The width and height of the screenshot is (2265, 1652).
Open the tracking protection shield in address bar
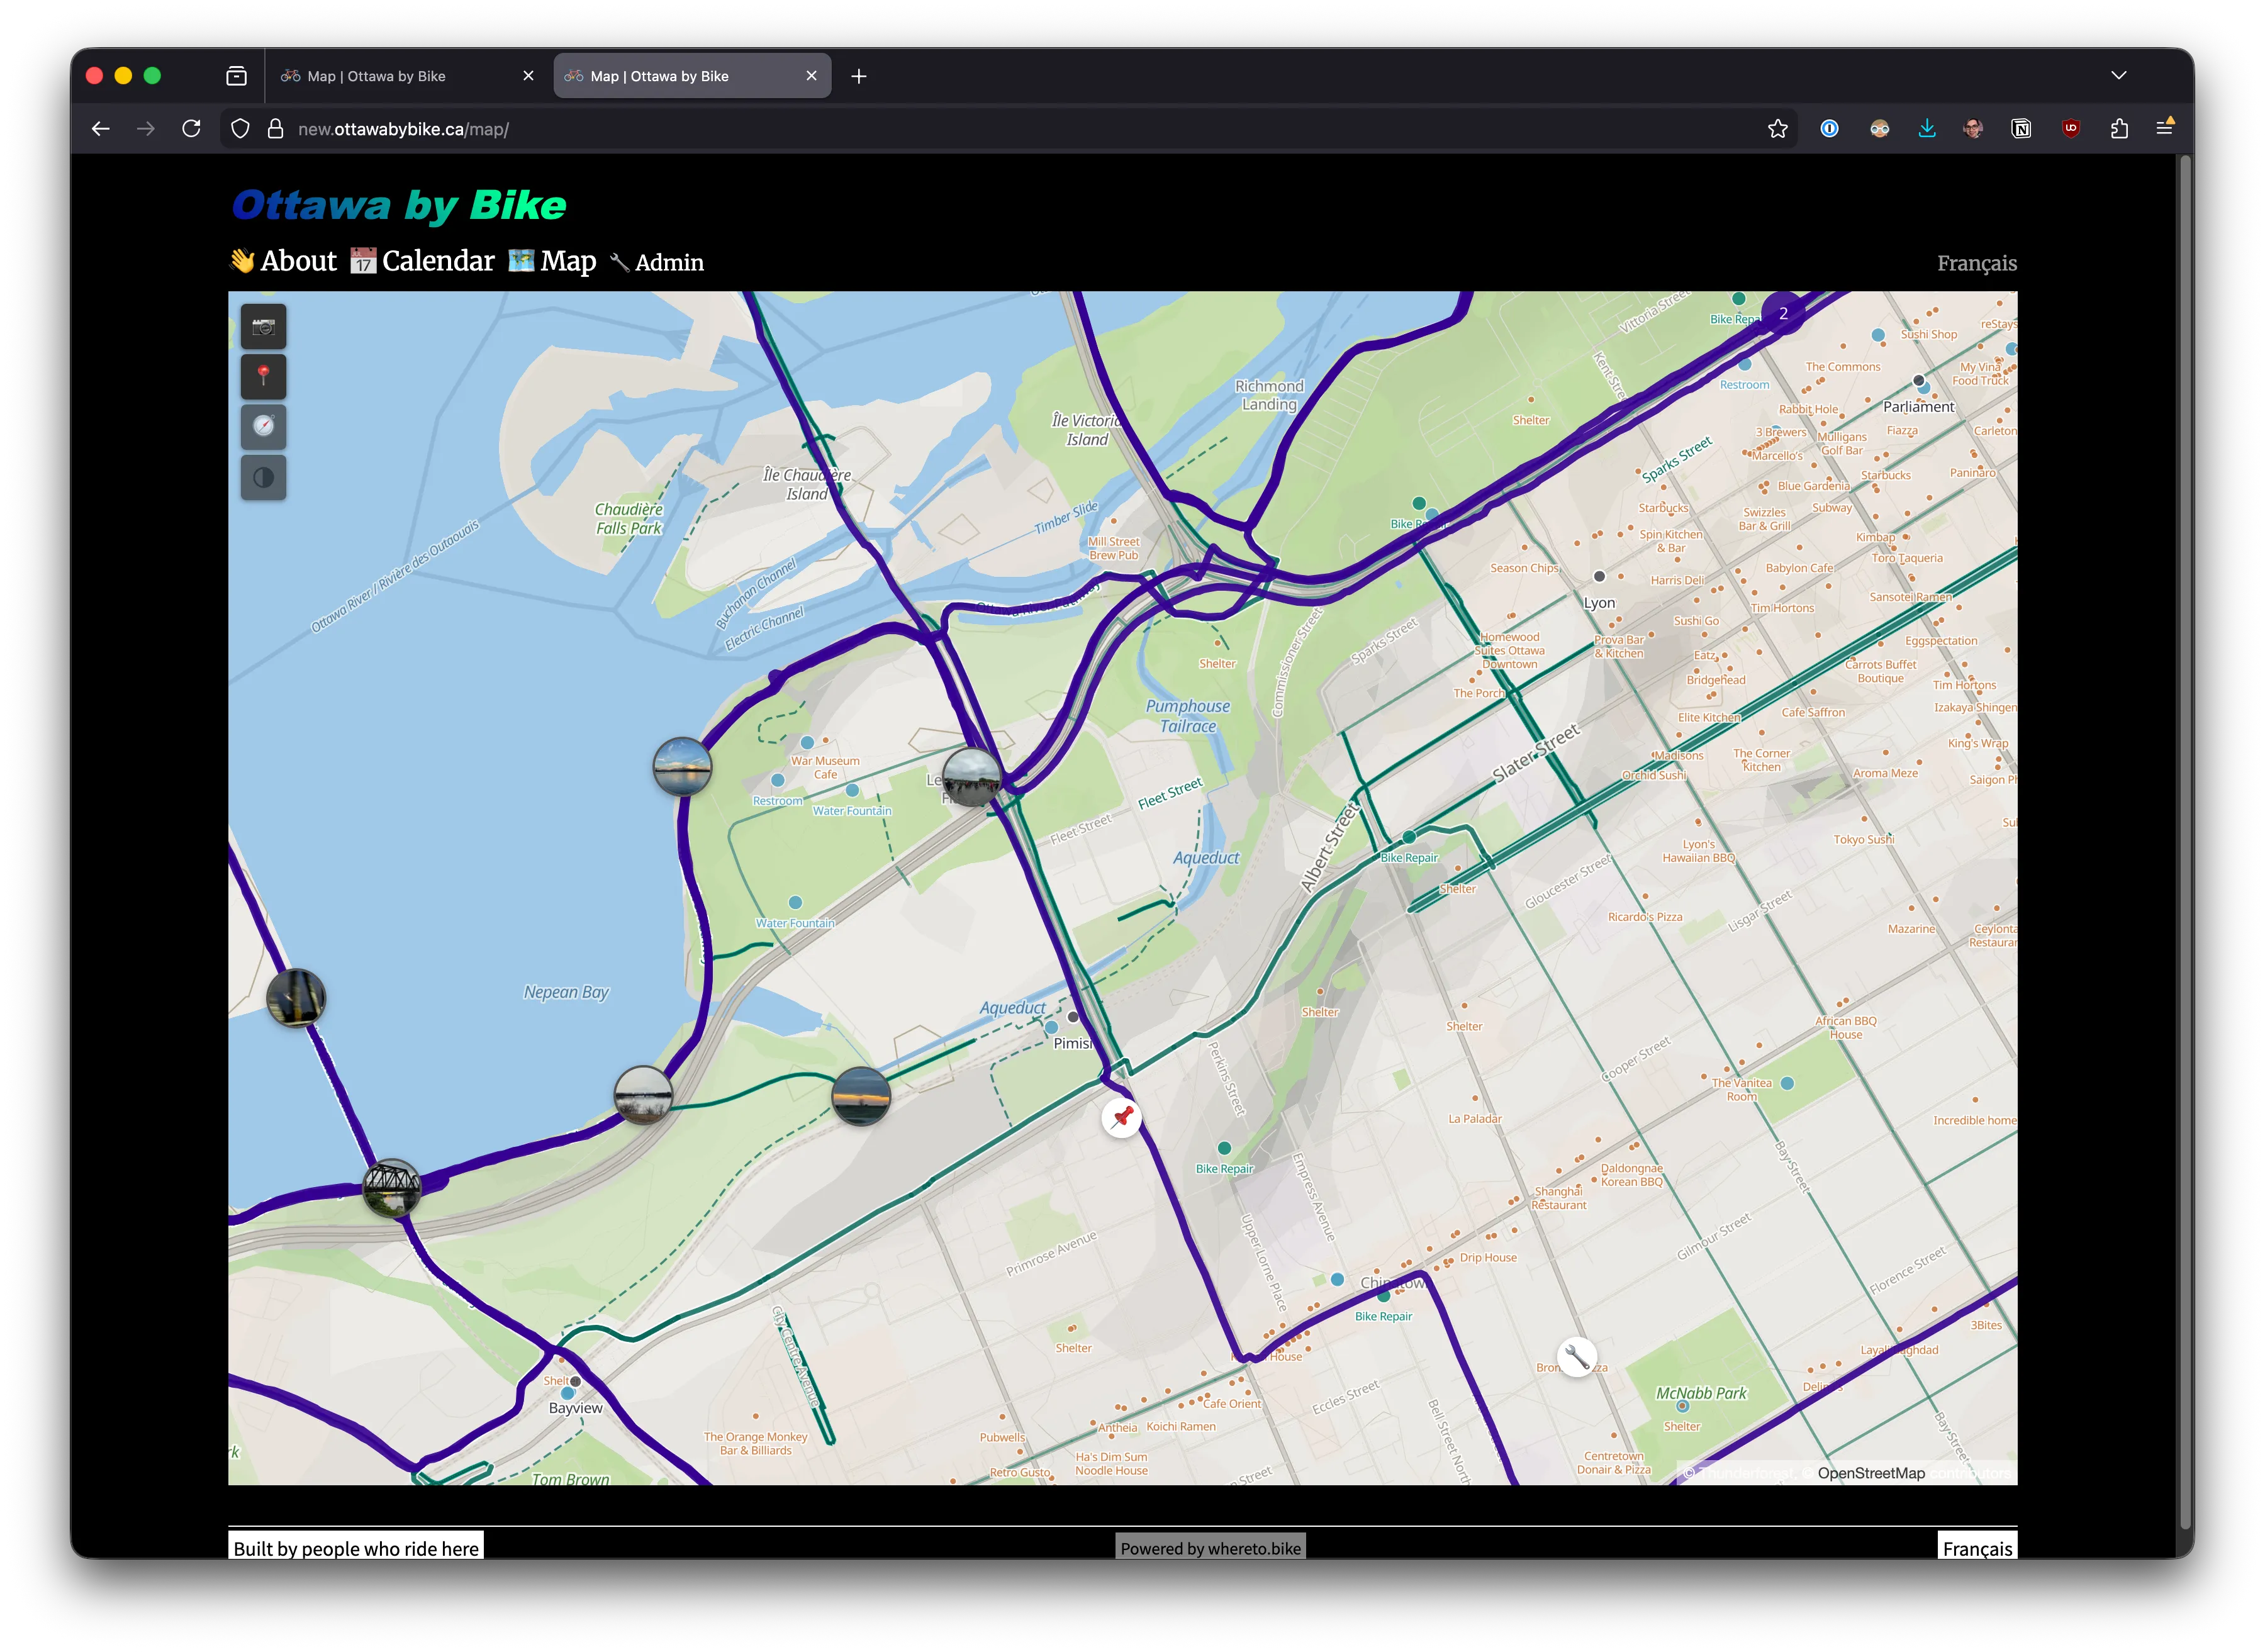(x=240, y=128)
